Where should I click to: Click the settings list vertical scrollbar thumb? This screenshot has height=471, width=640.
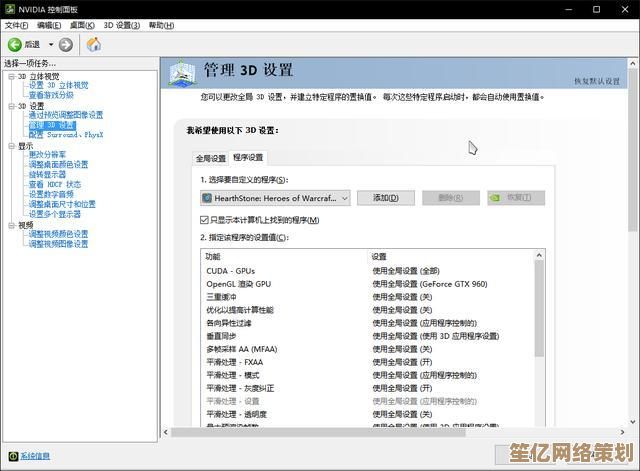click(539, 309)
